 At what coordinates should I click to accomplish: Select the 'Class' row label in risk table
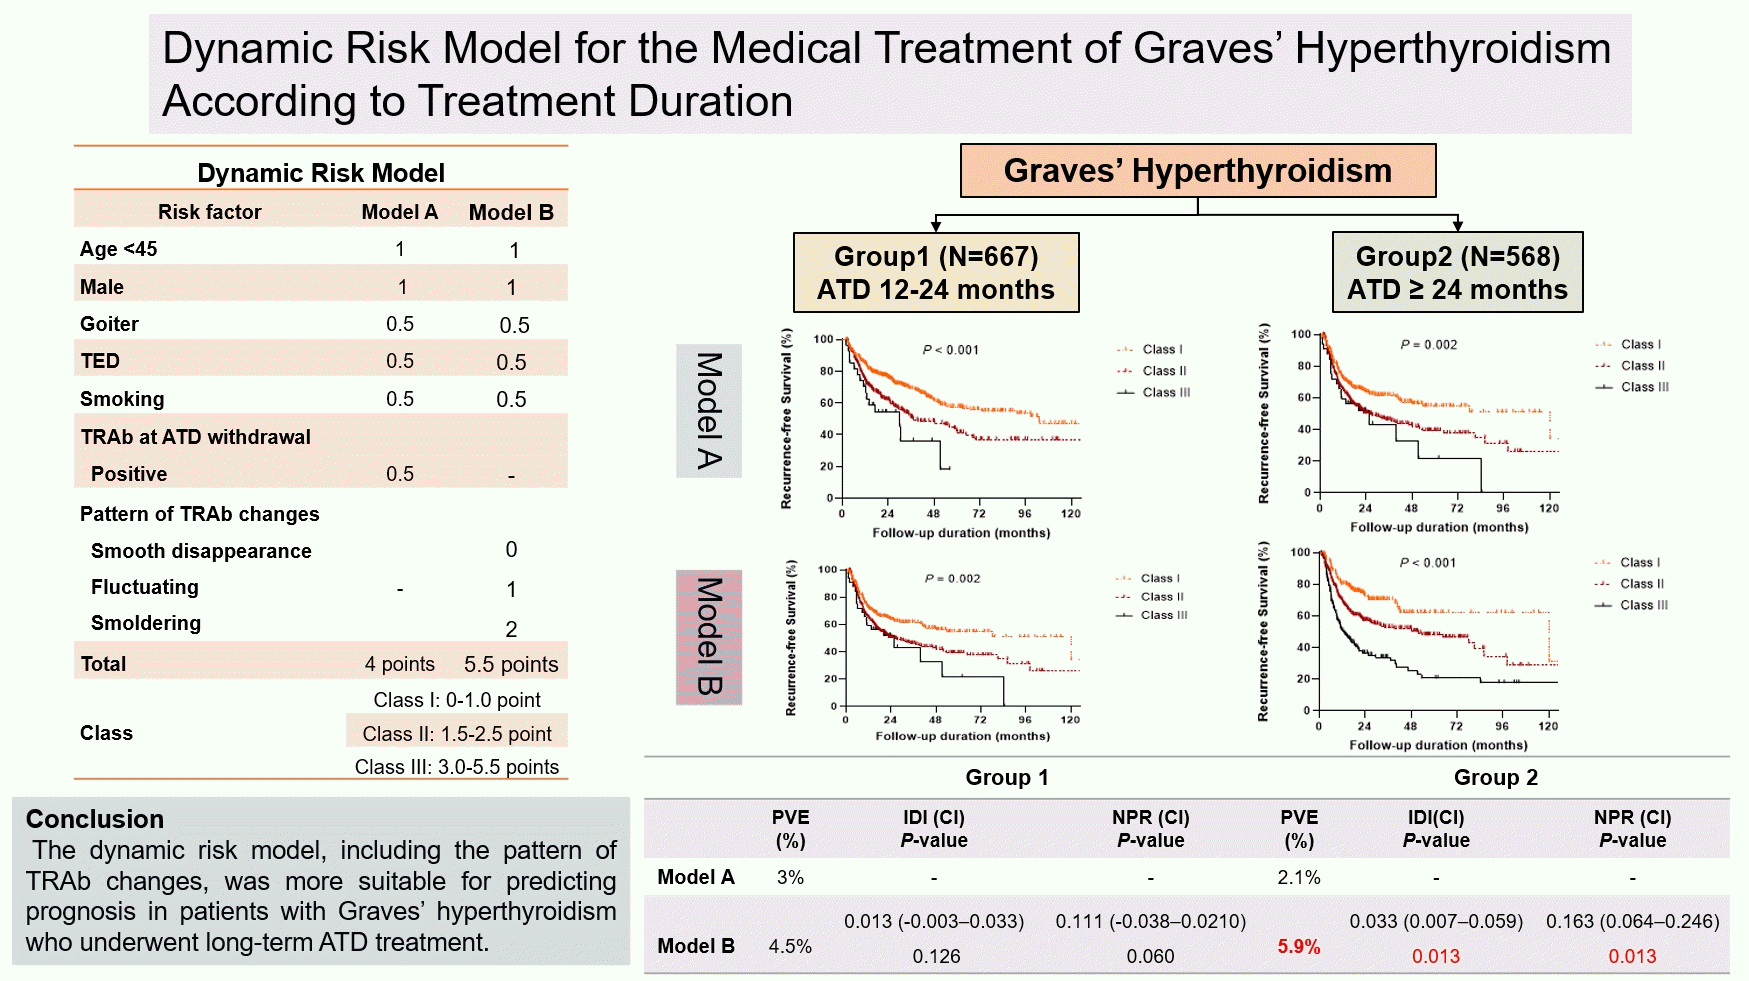click(106, 733)
